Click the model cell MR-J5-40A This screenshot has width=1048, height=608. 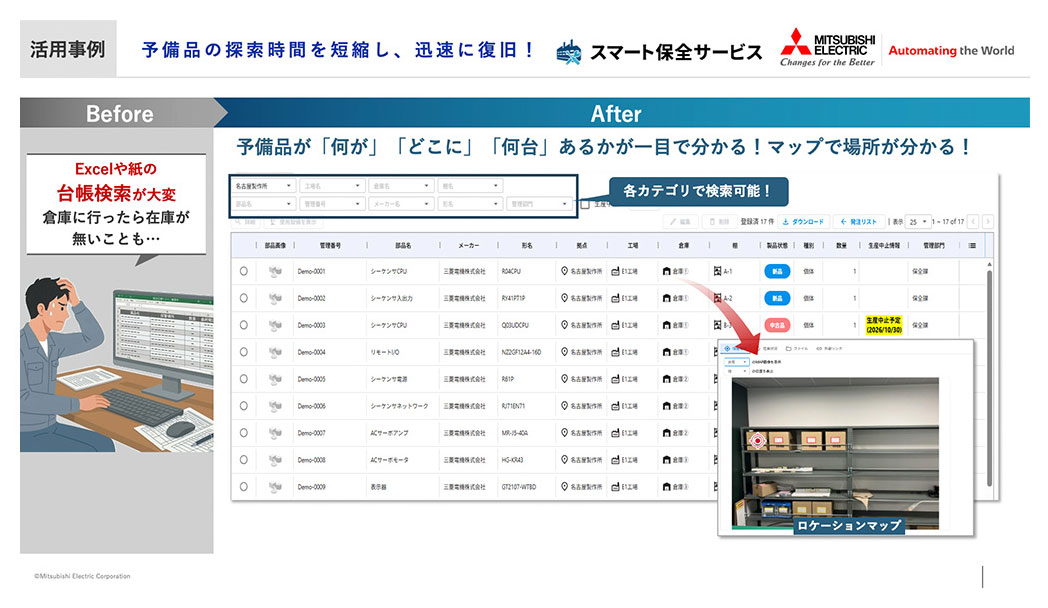coord(515,433)
